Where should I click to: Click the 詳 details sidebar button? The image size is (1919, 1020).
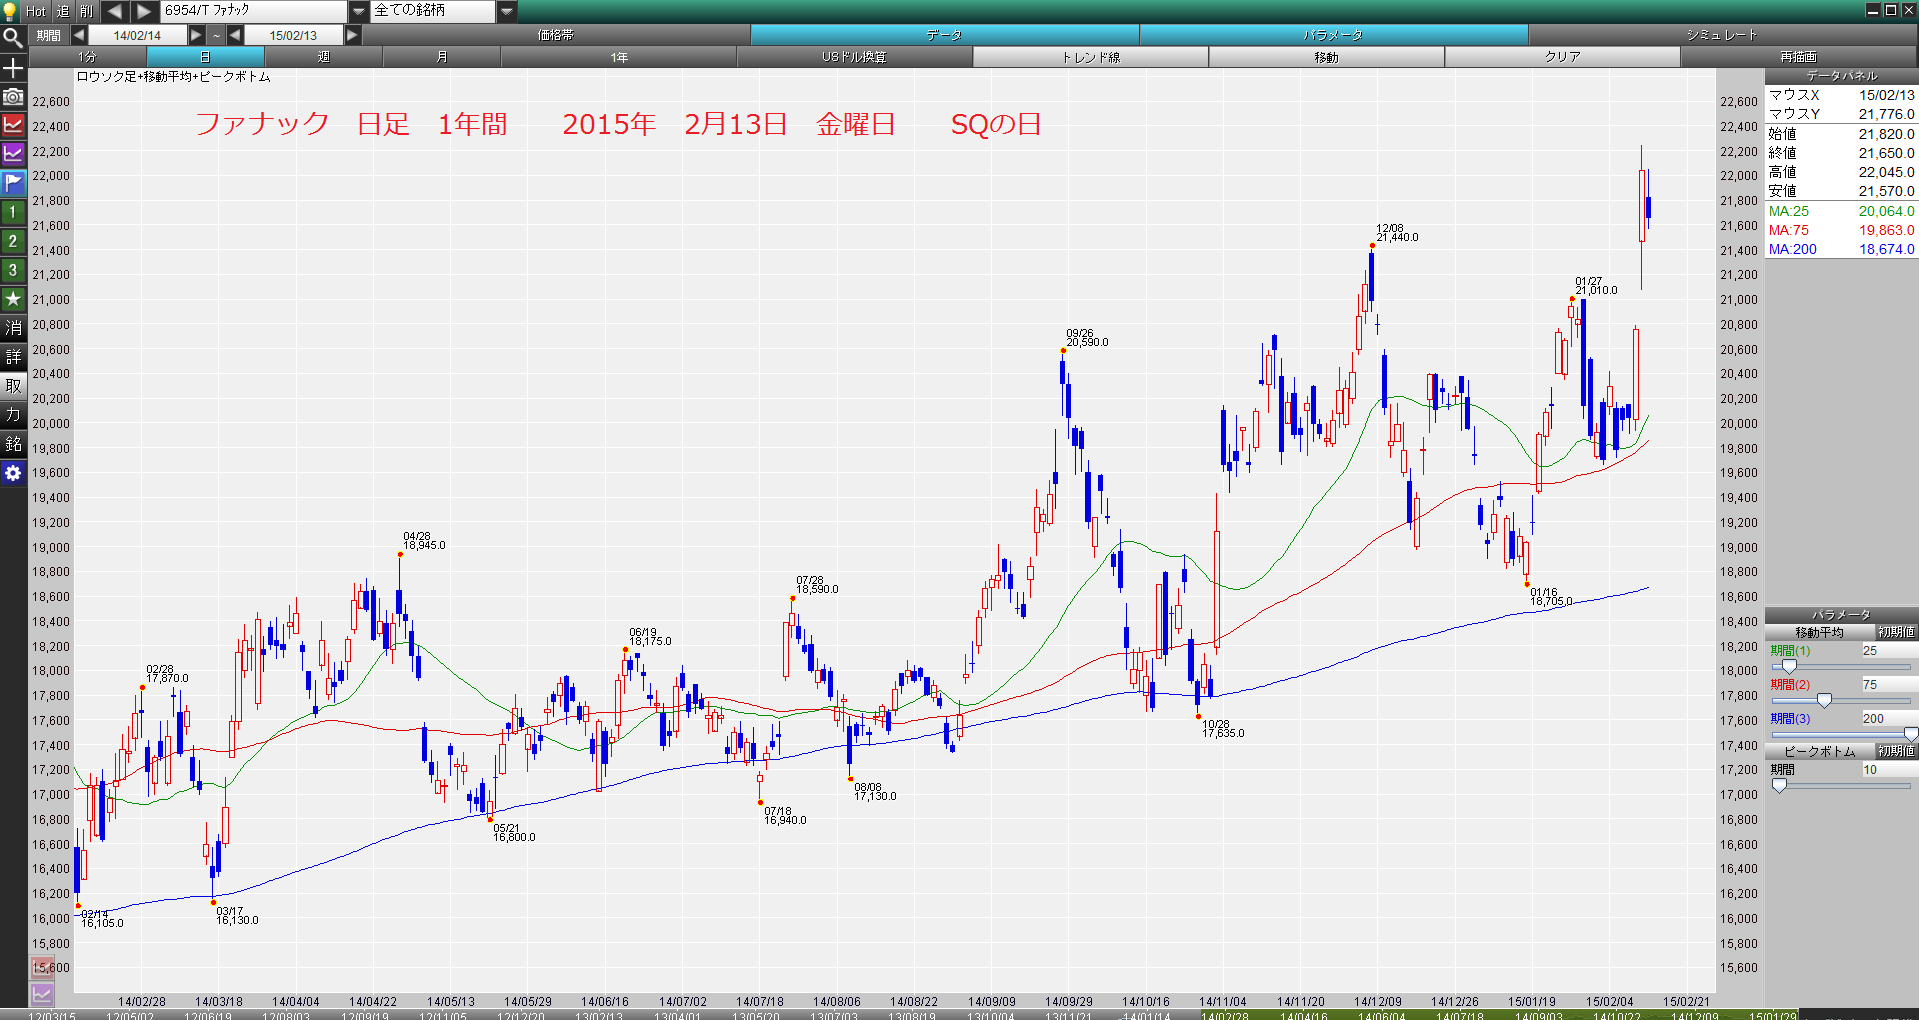[13, 357]
